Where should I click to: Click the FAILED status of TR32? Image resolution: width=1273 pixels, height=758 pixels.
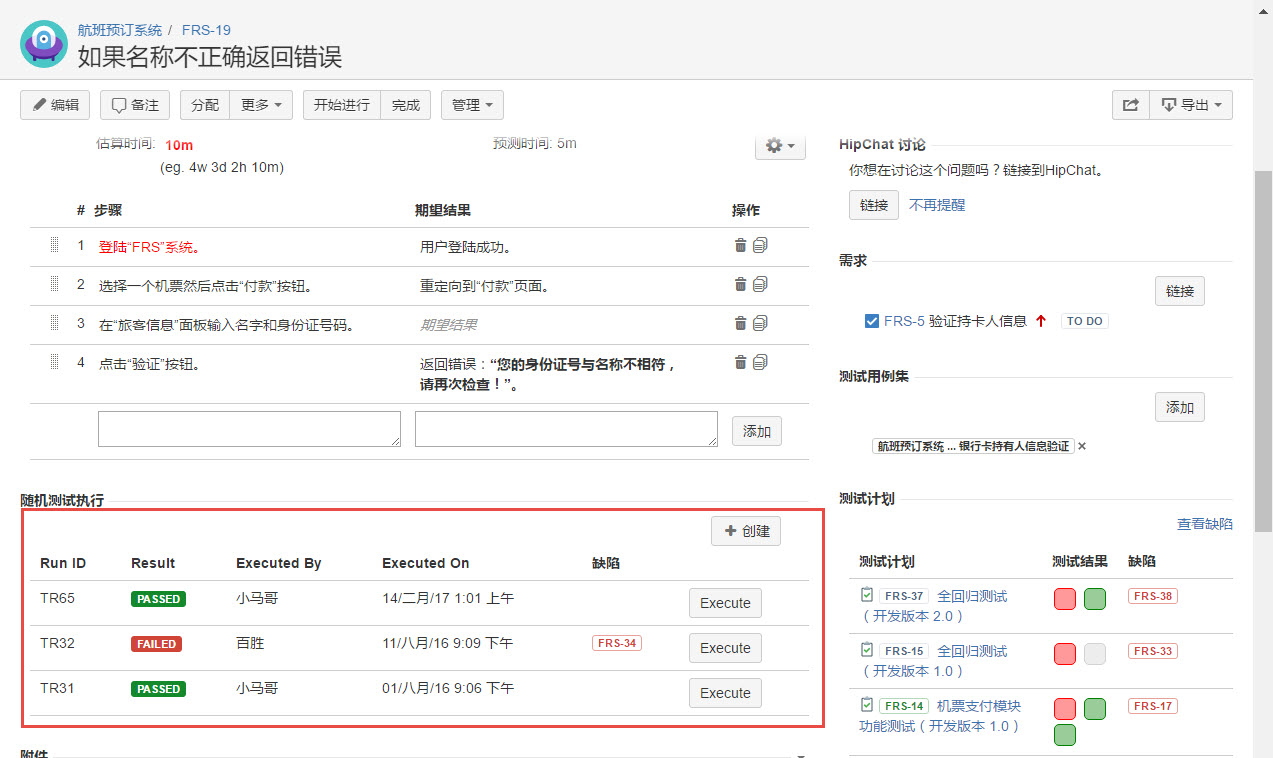click(x=156, y=644)
